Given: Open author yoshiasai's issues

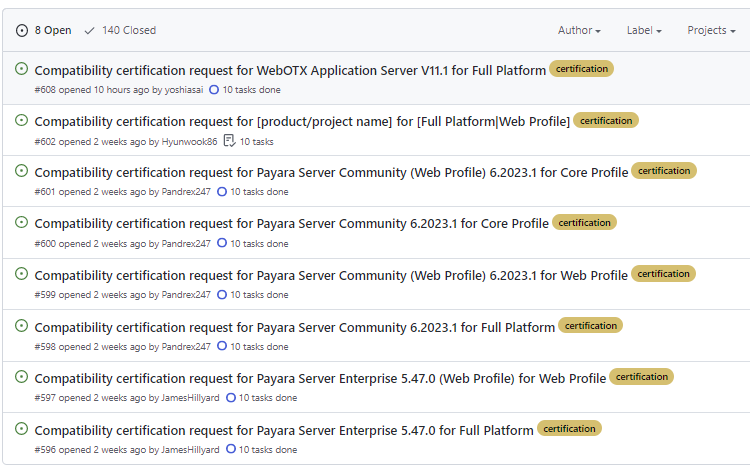Looking at the screenshot, I should point(184,90).
